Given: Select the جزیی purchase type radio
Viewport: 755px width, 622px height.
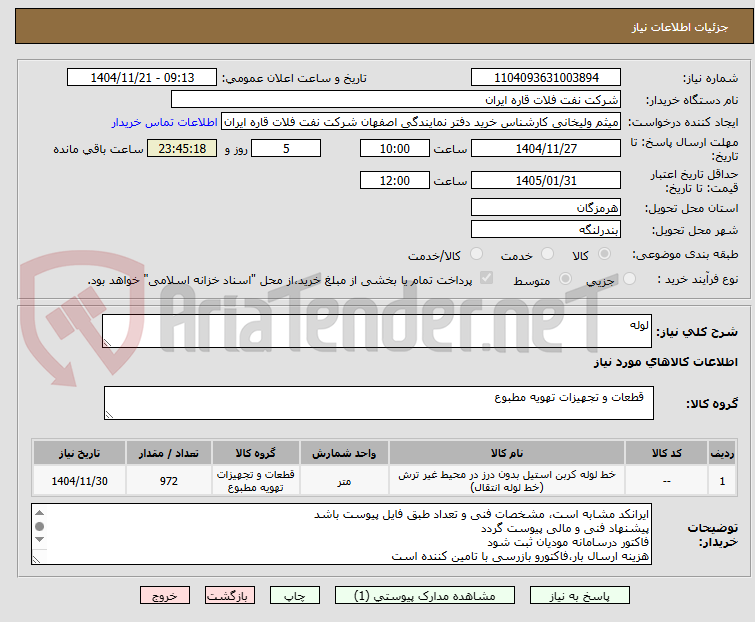Looking at the screenshot, I should (629, 279).
